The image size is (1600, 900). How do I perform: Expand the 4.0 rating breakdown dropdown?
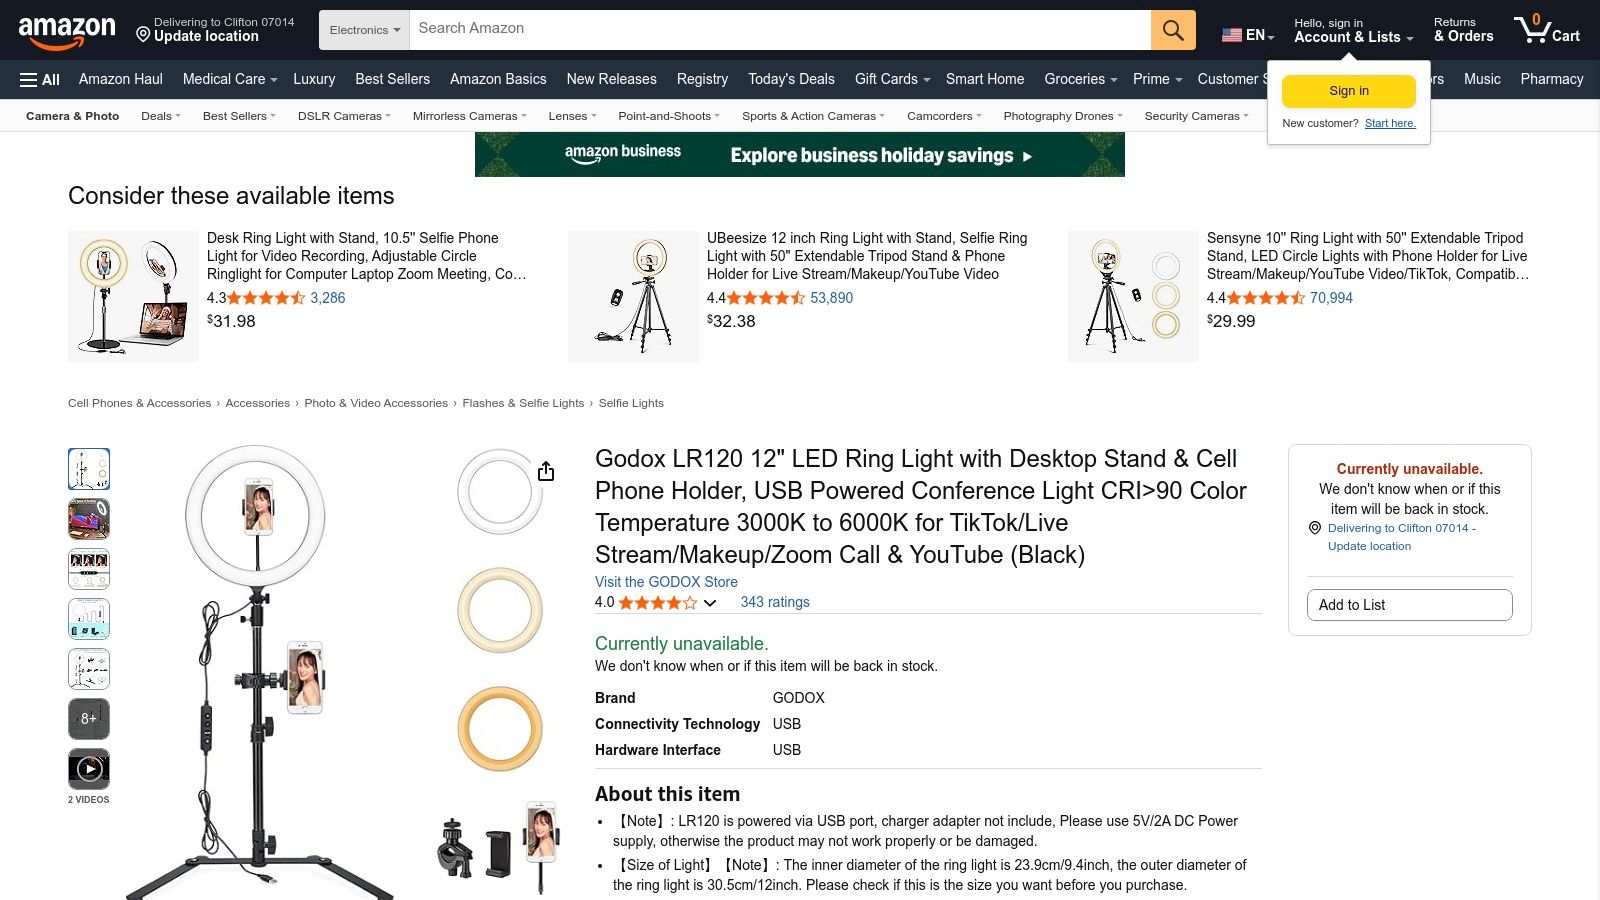point(710,603)
